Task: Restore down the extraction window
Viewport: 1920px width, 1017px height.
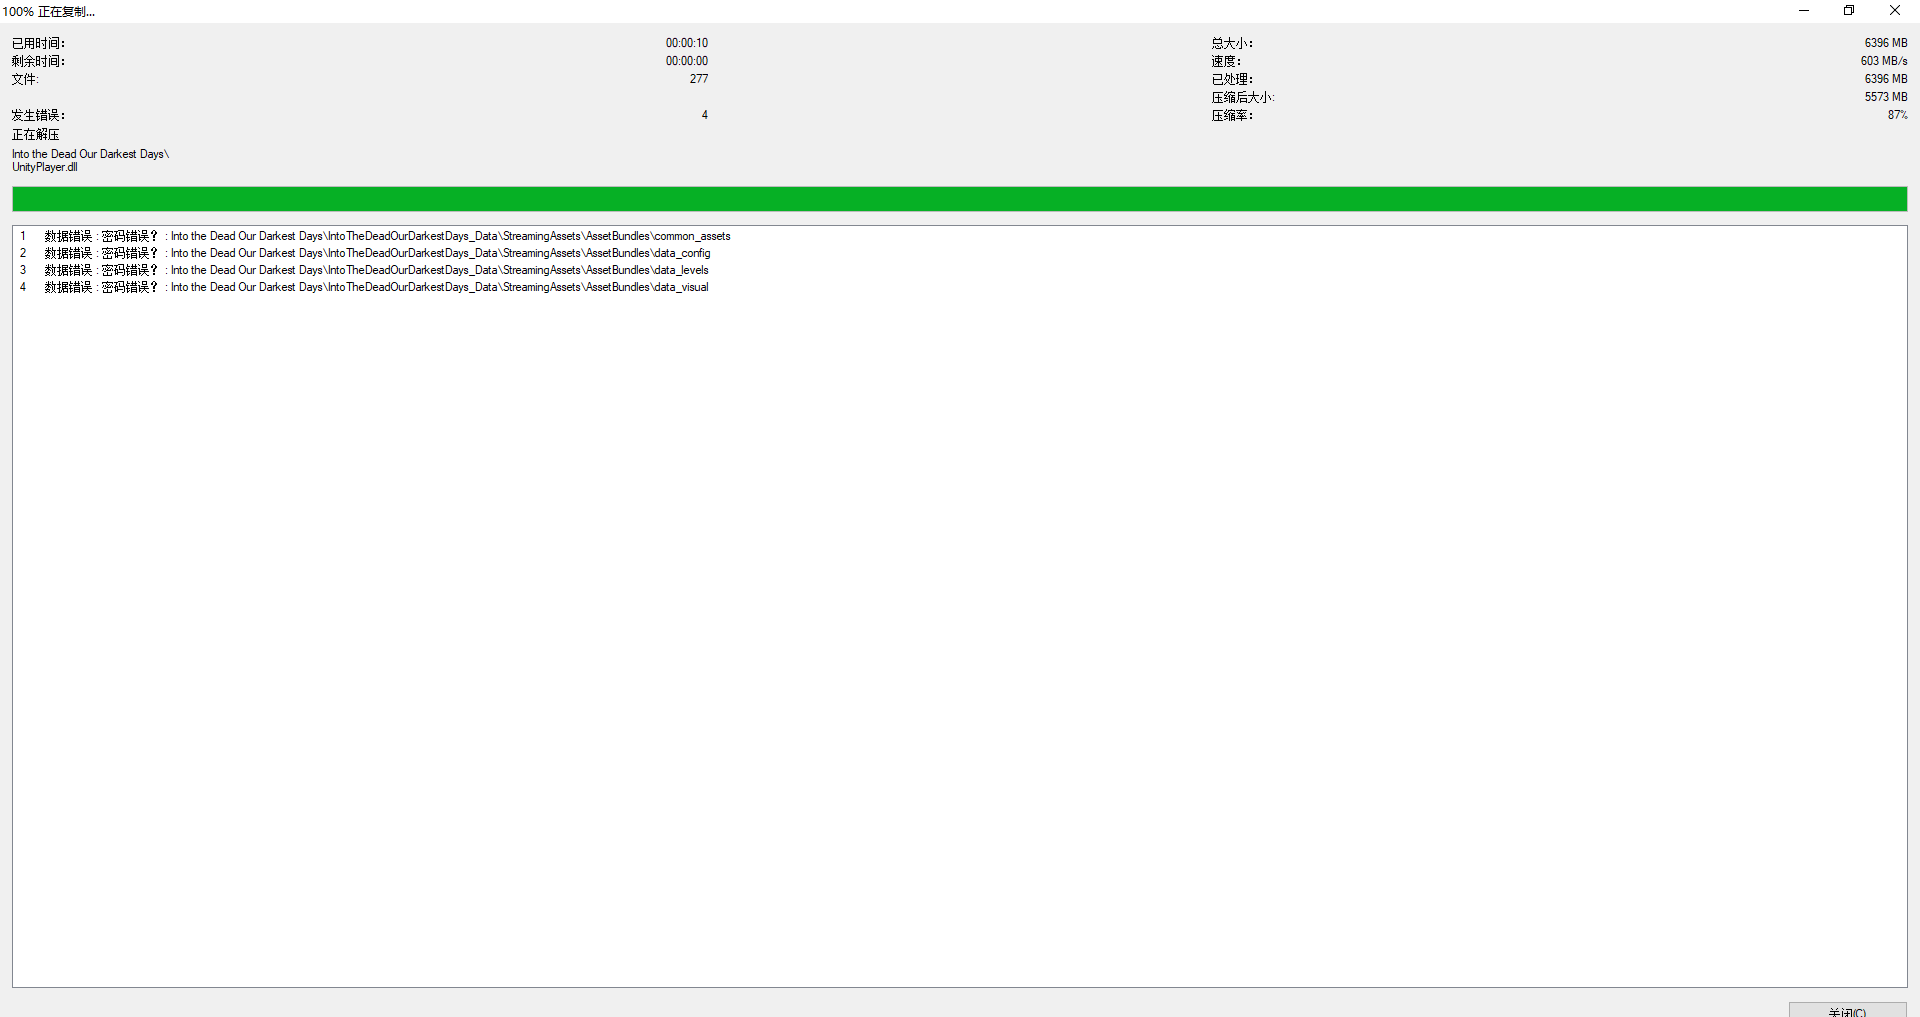Action: [1849, 11]
